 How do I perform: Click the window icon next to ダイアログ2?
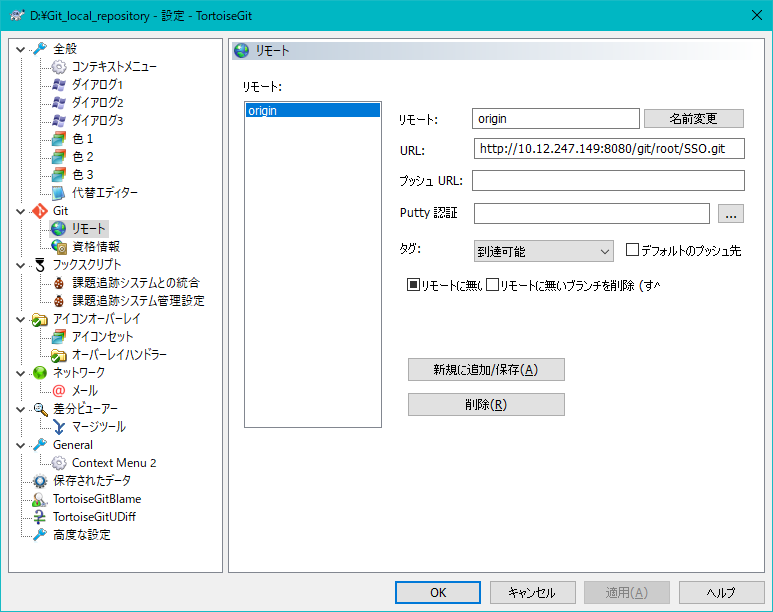[x=59, y=103]
